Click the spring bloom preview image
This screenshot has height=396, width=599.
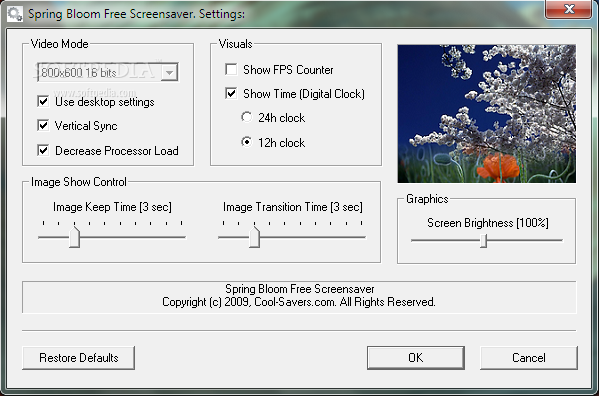click(486, 113)
